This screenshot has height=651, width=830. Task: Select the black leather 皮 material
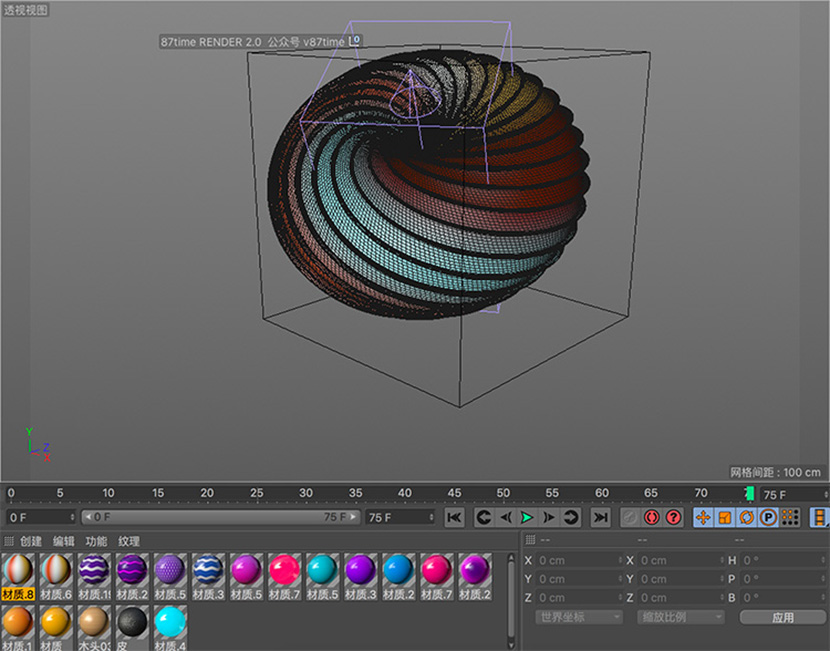click(132, 628)
